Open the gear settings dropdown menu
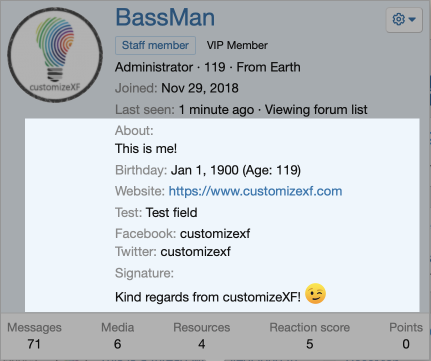The height and width of the screenshot is (361, 431). [404, 20]
